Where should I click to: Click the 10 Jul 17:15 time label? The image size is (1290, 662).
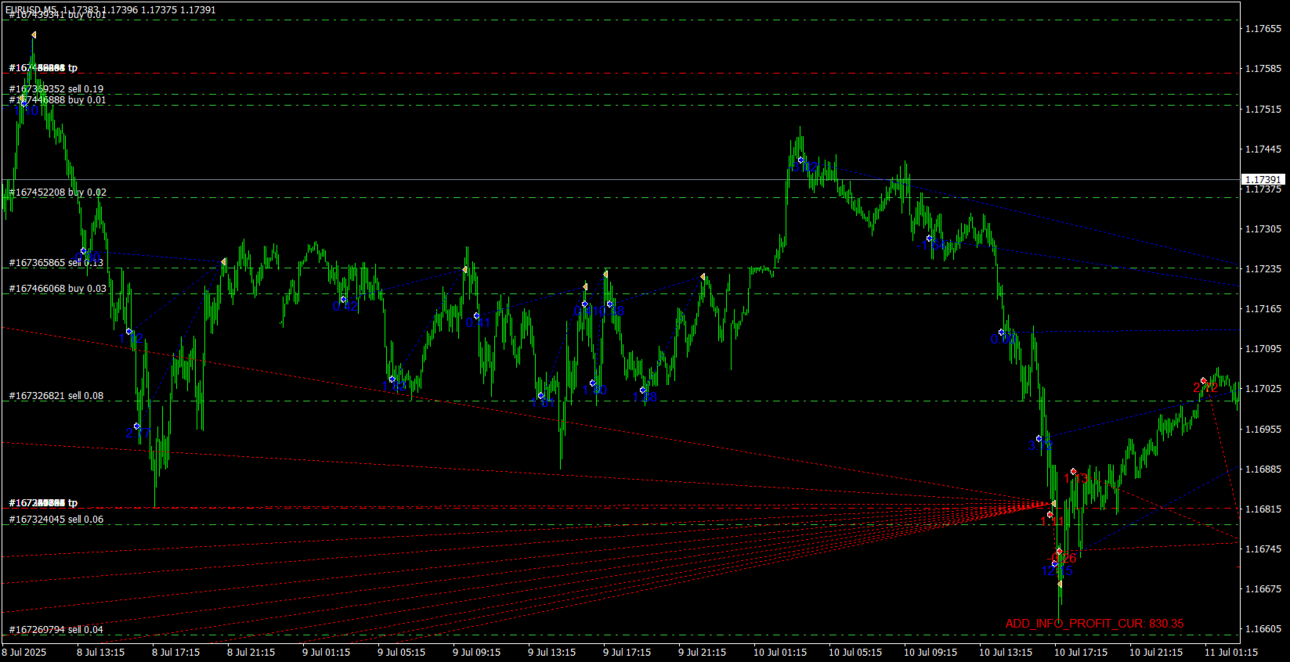1079,652
